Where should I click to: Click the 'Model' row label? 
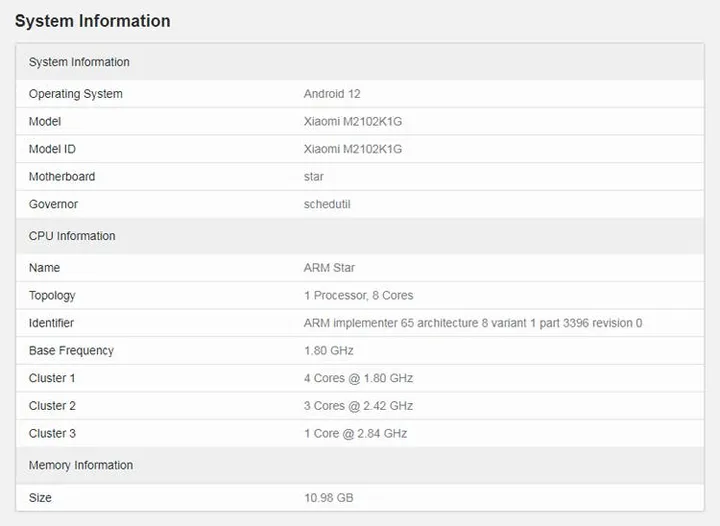point(45,122)
